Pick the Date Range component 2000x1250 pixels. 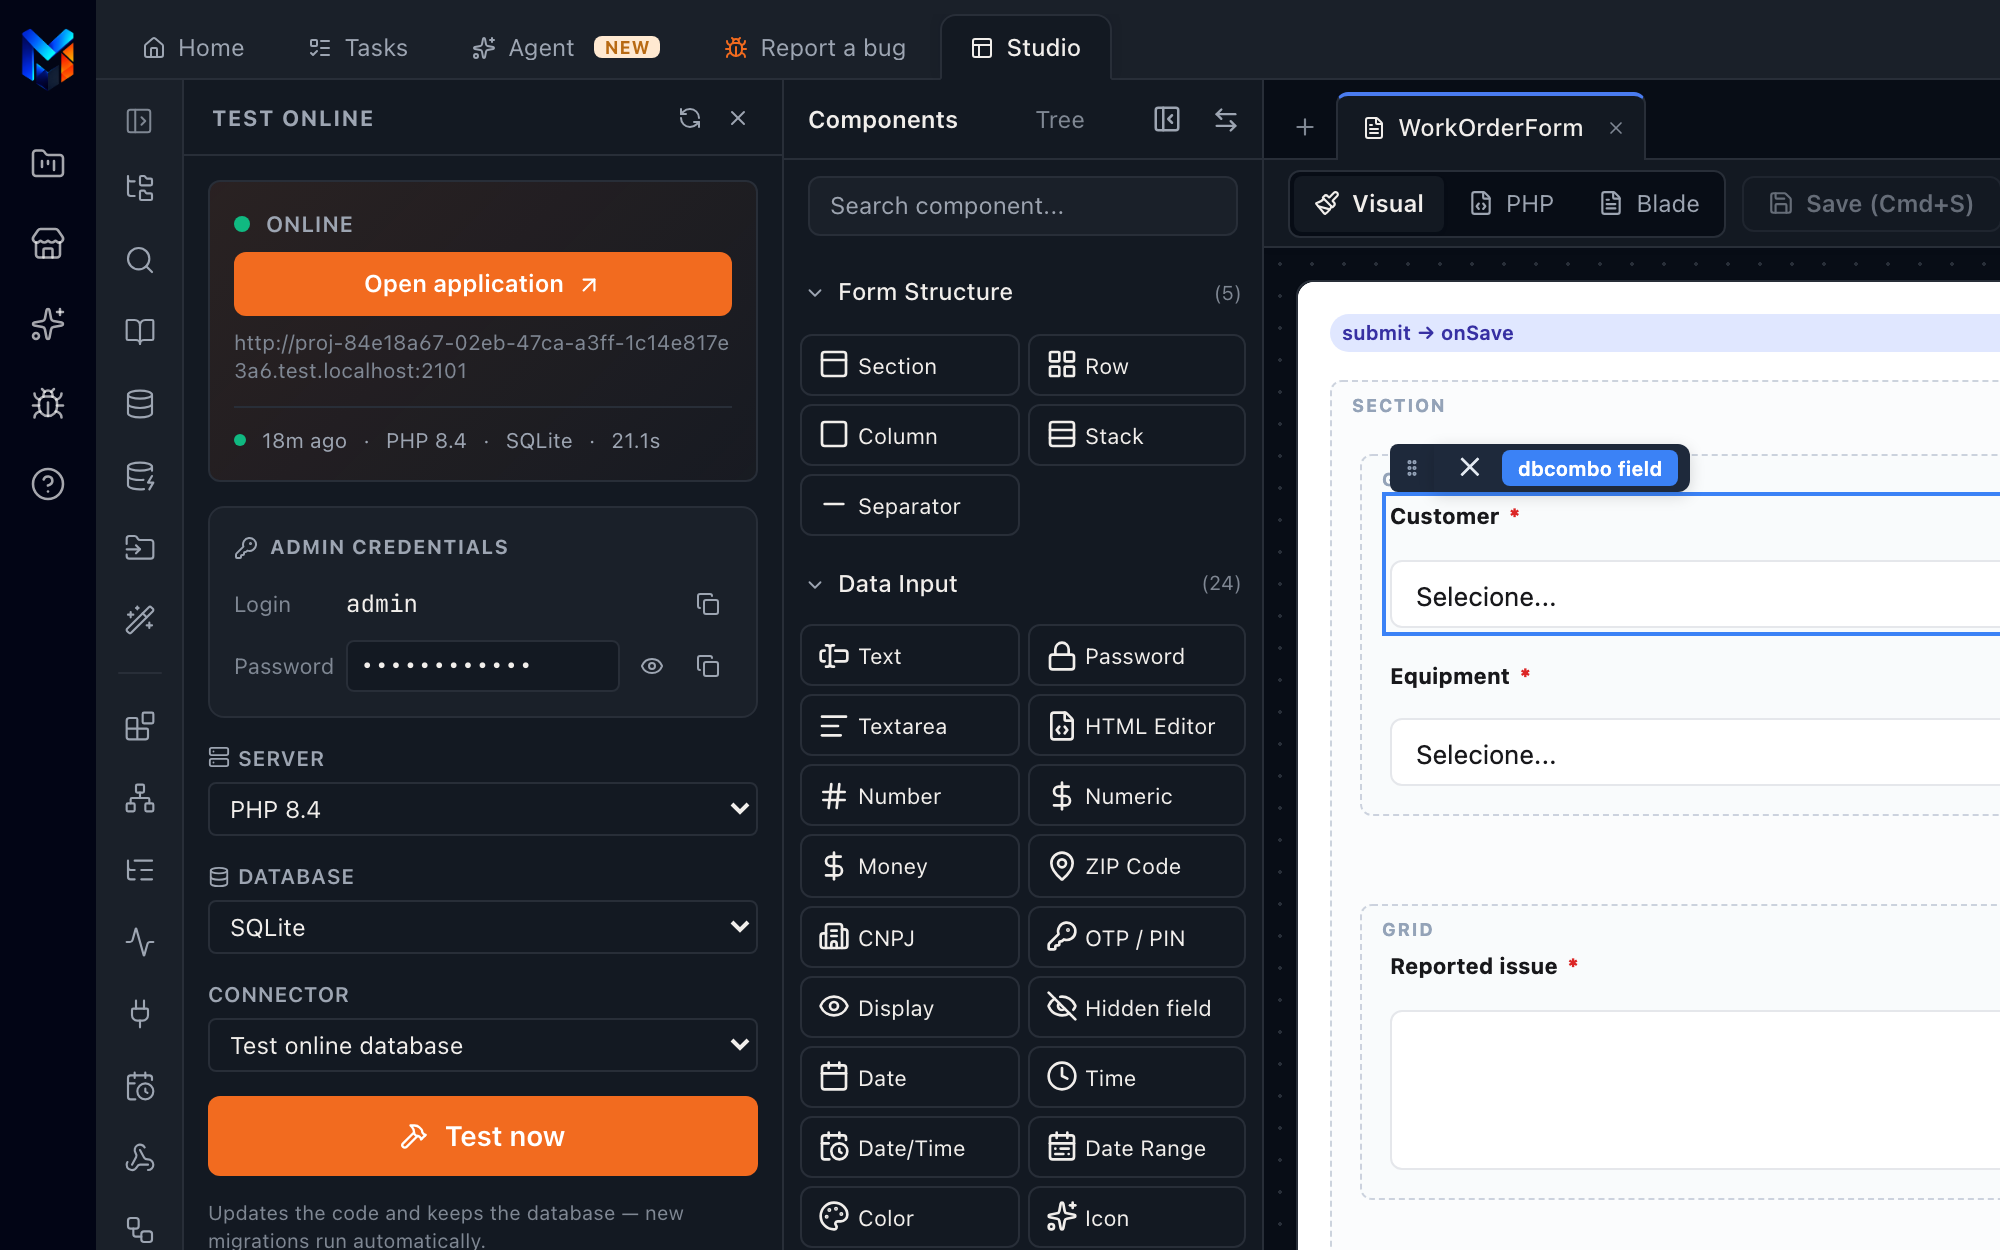tap(1136, 1147)
